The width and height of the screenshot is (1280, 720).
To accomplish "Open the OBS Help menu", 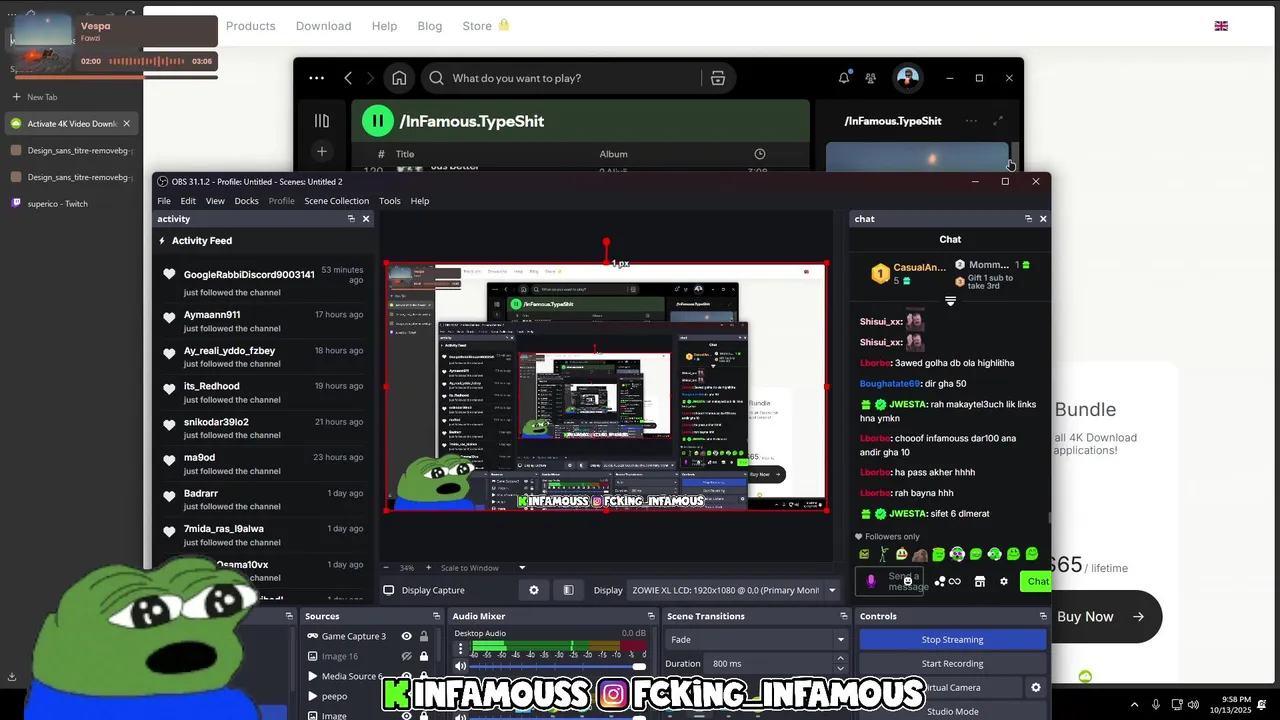I will pos(420,201).
